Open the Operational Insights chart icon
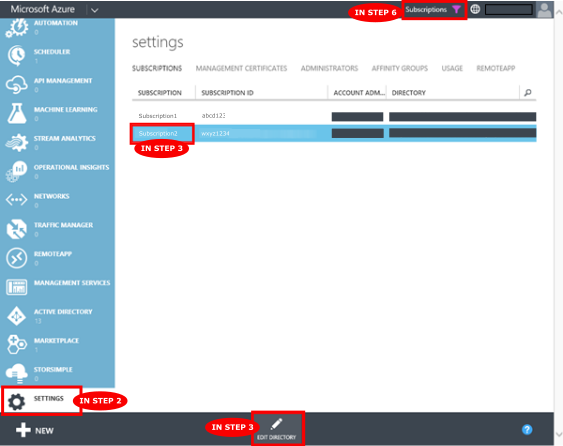This screenshot has width=563, height=446. coord(17,171)
